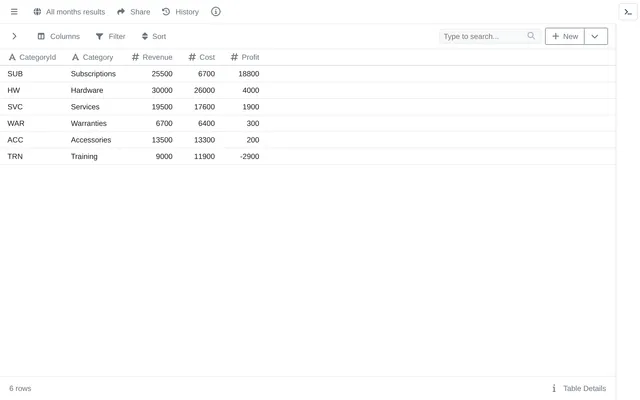Image resolution: width=640 pixels, height=400 pixels.
Task: Expand the left sidebar chevron
Action: pyautogui.click(x=14, y=36)
